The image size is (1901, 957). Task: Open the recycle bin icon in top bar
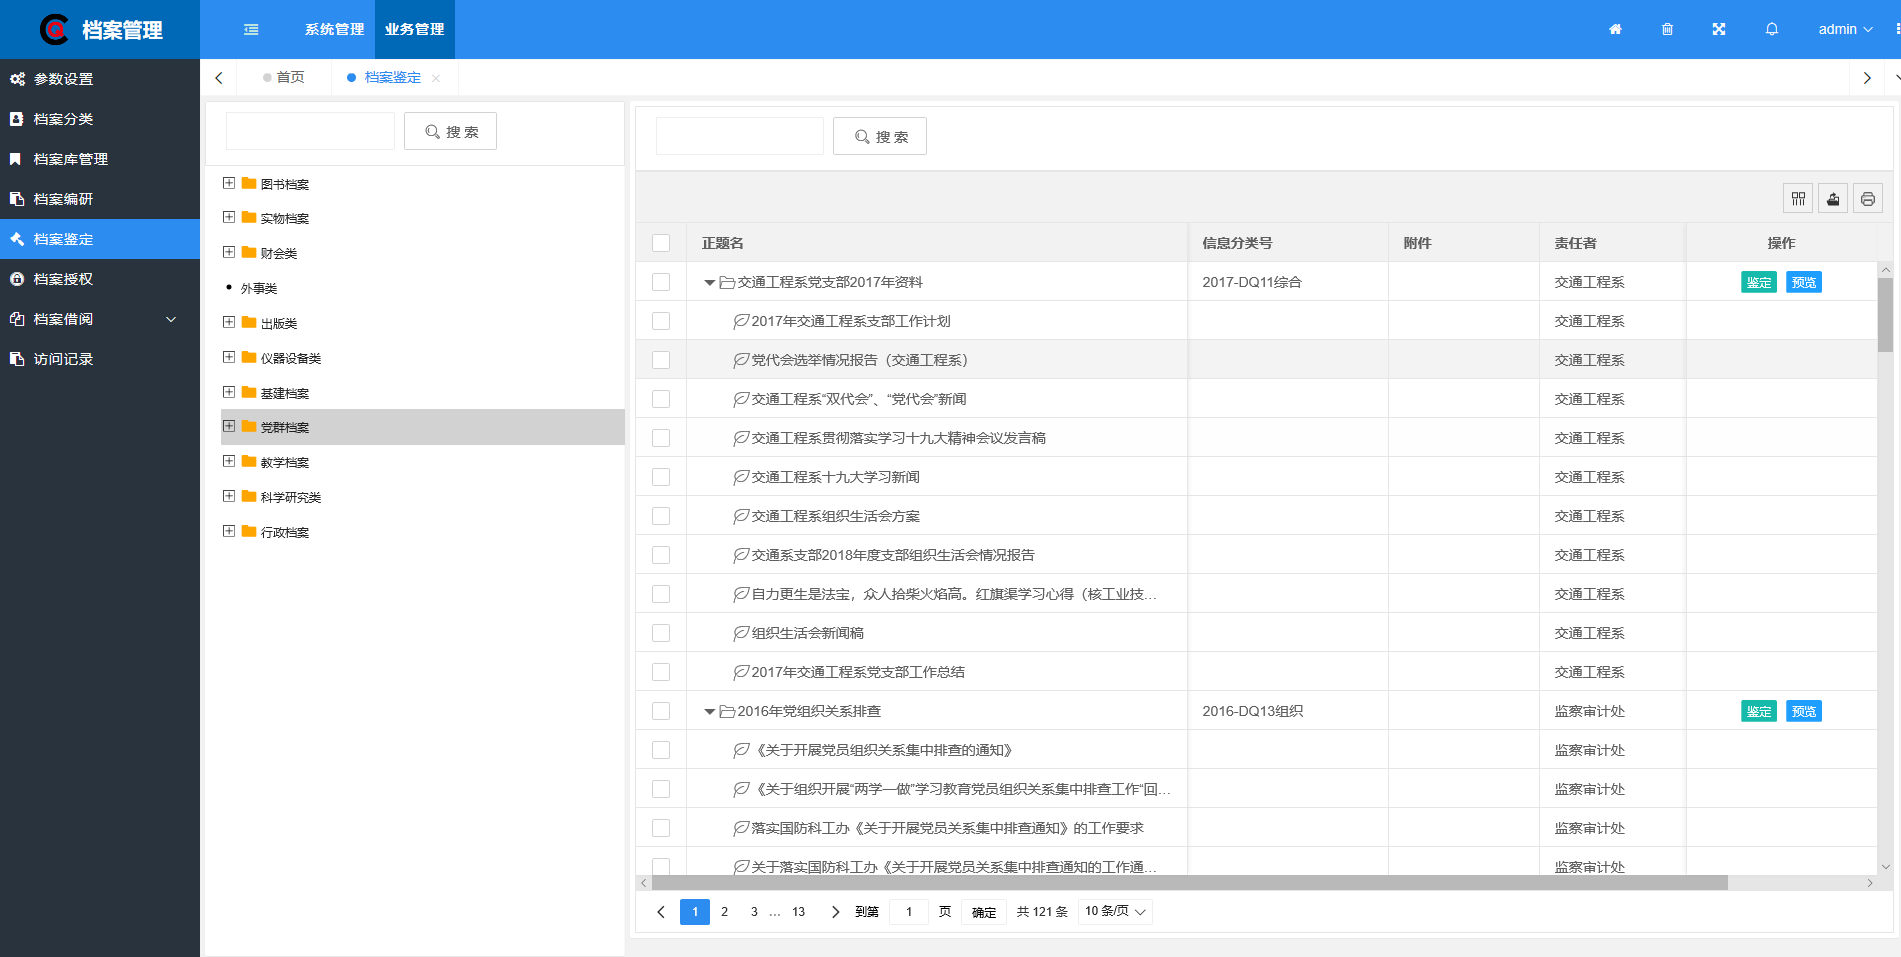(1666, 29)
